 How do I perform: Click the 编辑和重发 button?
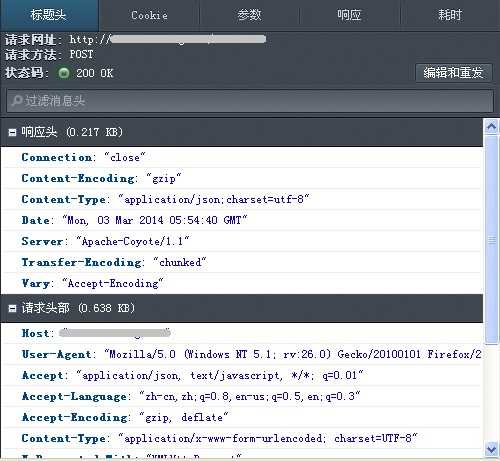click(x=454, y=72)
